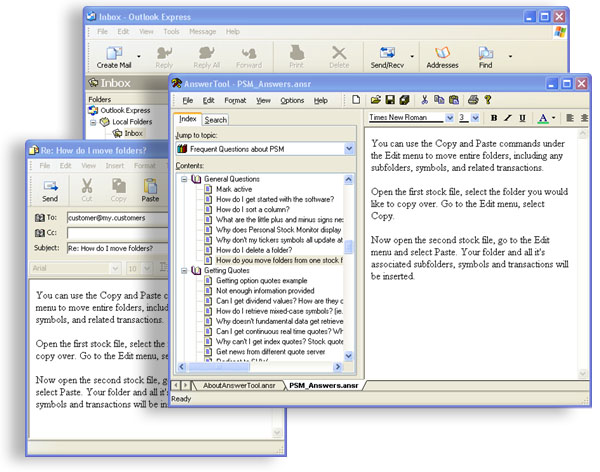This screenshot has height=472, width=600.
Task: Click Send/Recv in Outlook Express toolbar
Action: tap(387, 57)
